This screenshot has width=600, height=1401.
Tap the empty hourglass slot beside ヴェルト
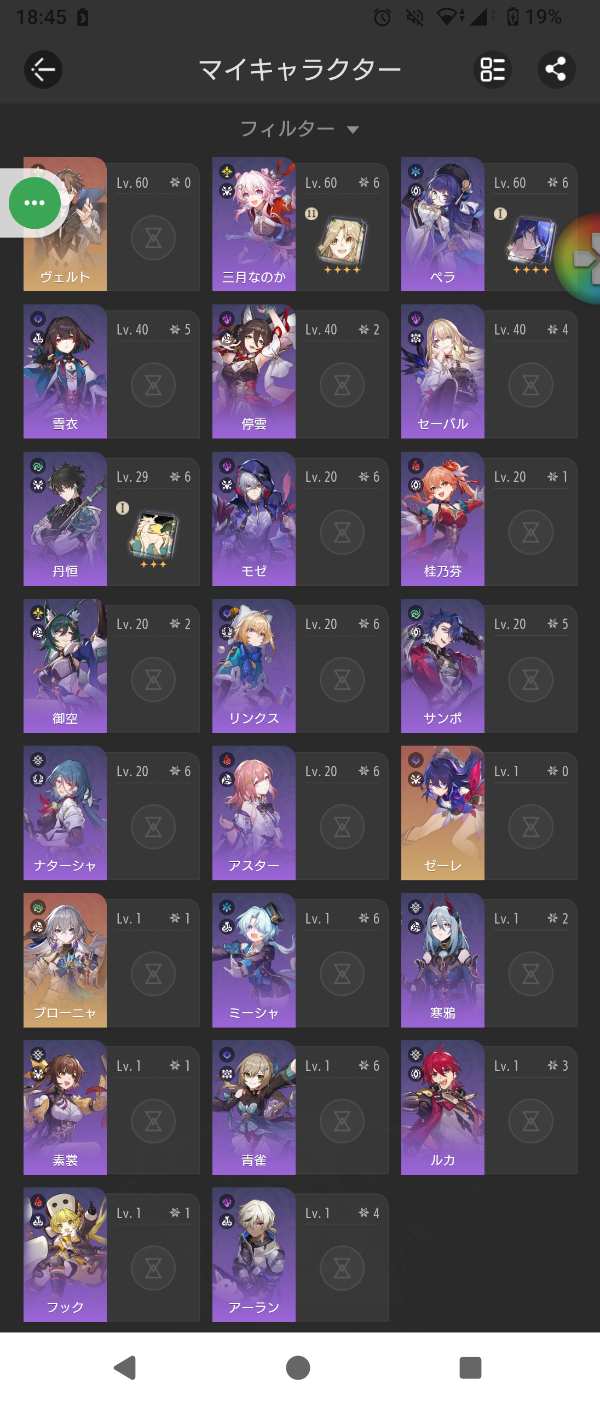pos(153,238)
